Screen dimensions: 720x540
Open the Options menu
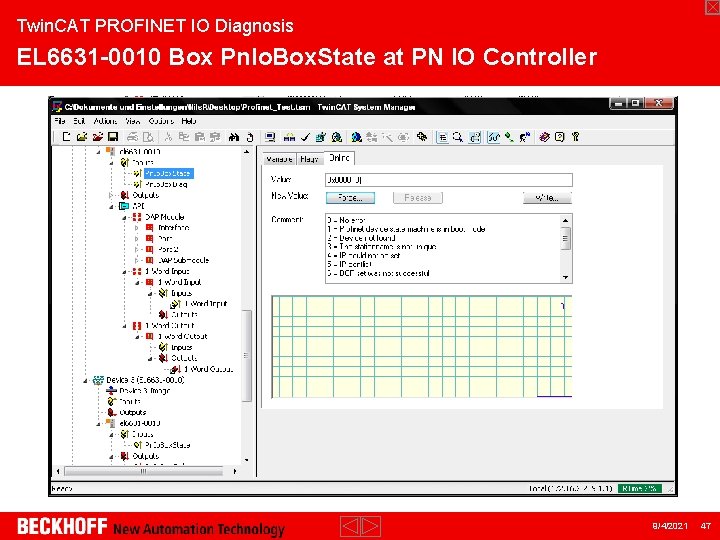point(161,121)
